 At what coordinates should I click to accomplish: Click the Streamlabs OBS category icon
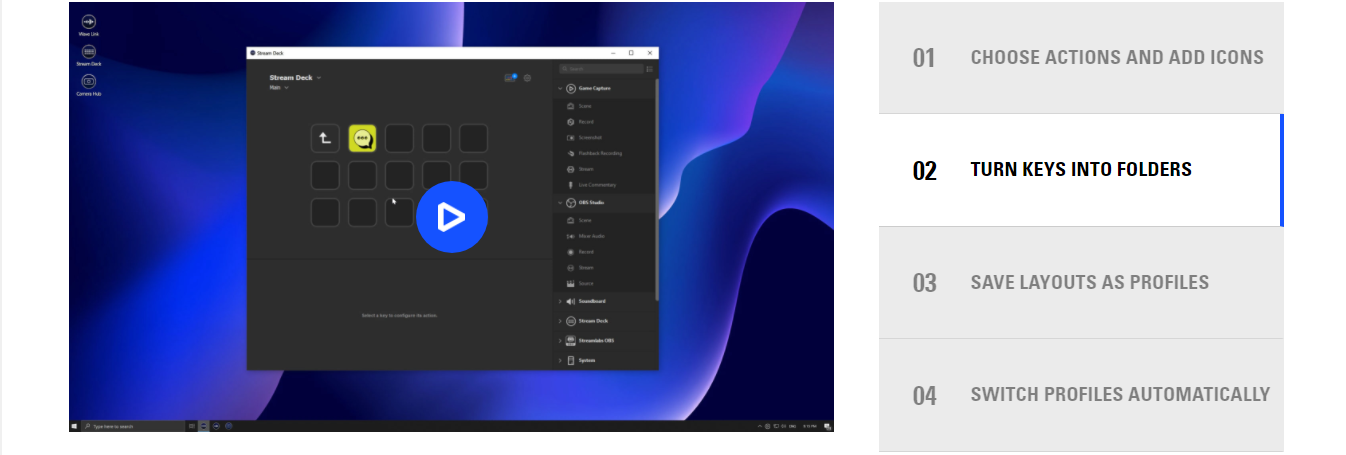coord(570,341)
